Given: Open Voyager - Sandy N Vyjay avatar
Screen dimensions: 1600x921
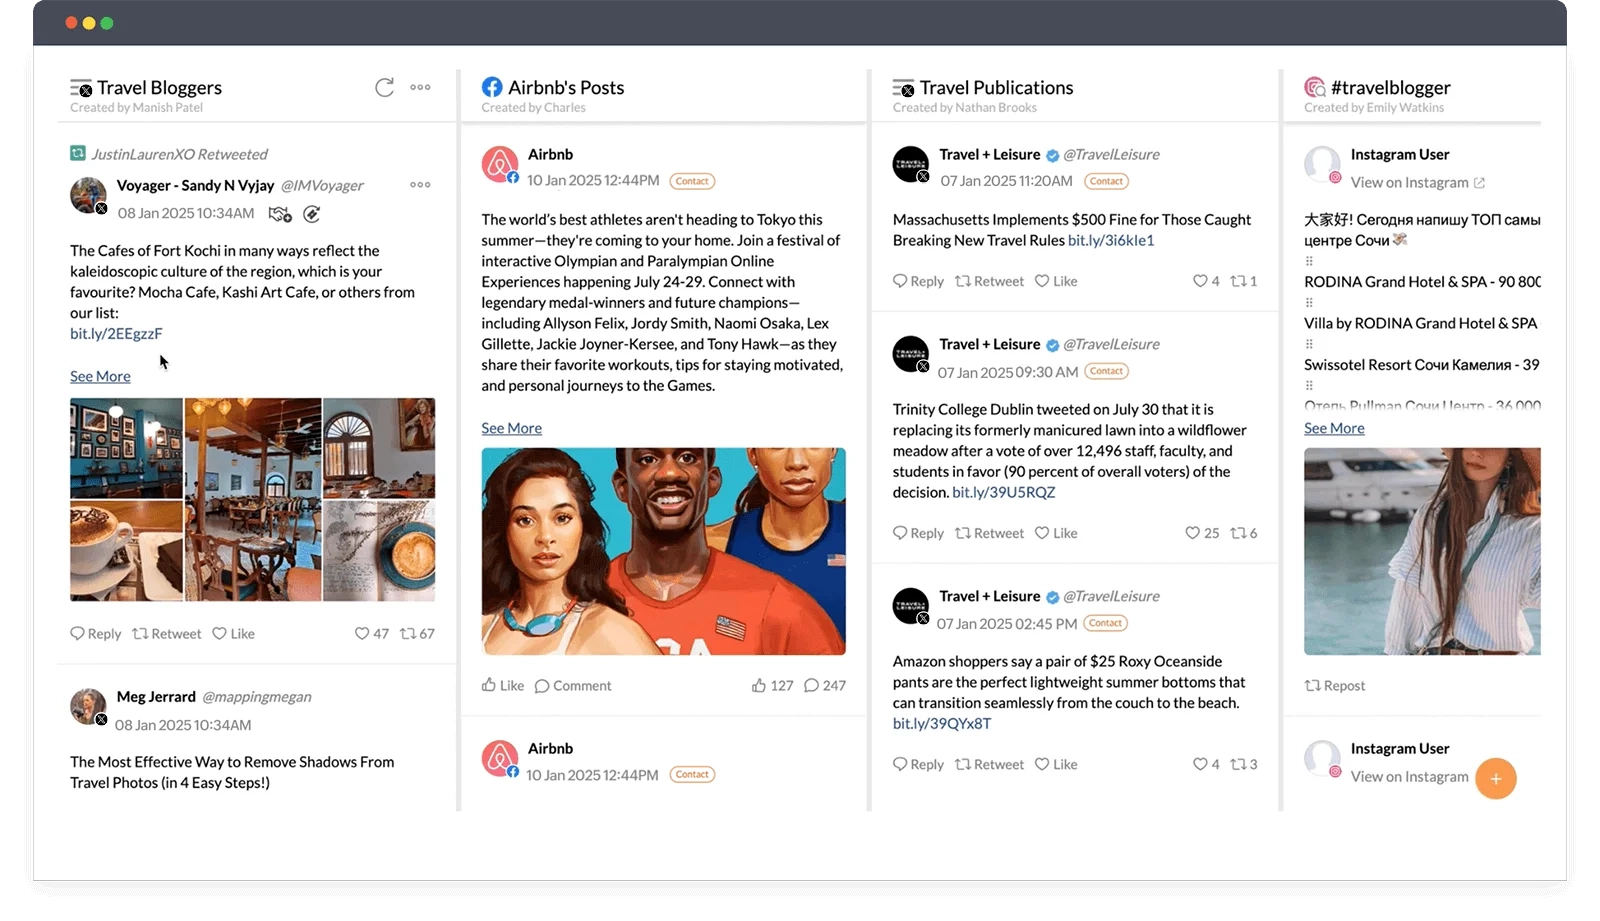Looking at the screenshot, I should (x=88, y=196).
